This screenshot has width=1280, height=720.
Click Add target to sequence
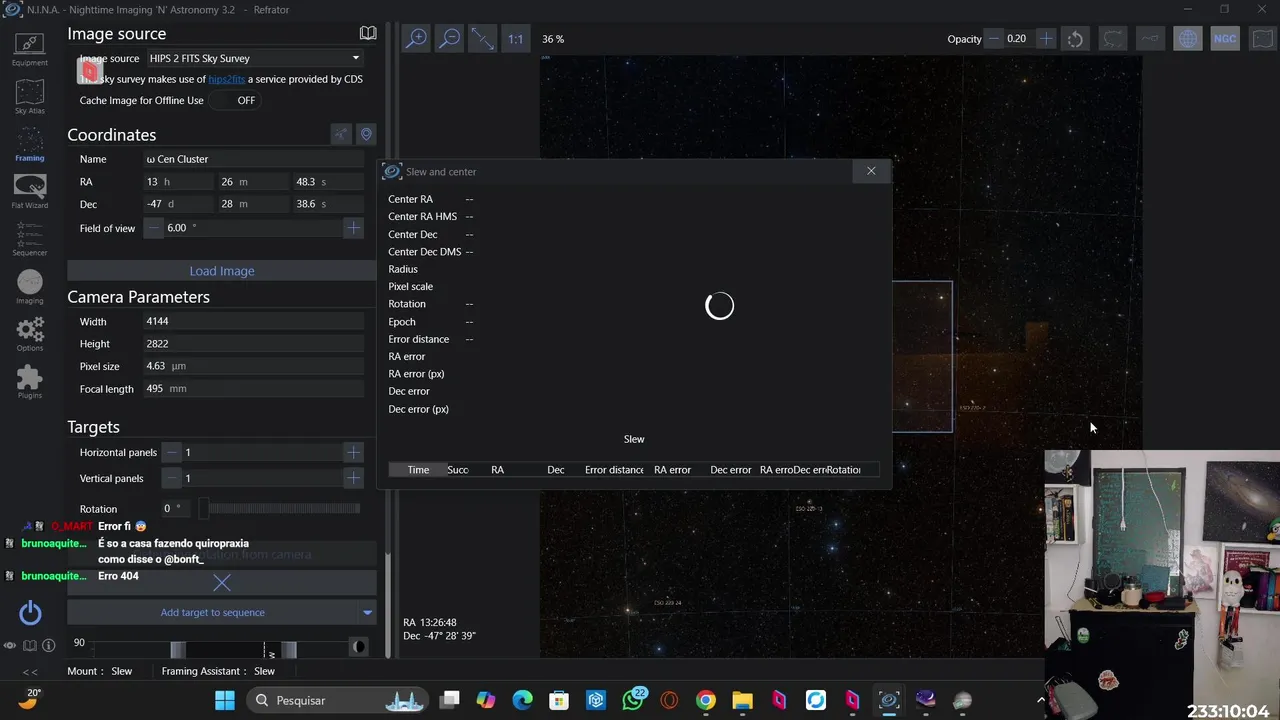click(212, 612)
